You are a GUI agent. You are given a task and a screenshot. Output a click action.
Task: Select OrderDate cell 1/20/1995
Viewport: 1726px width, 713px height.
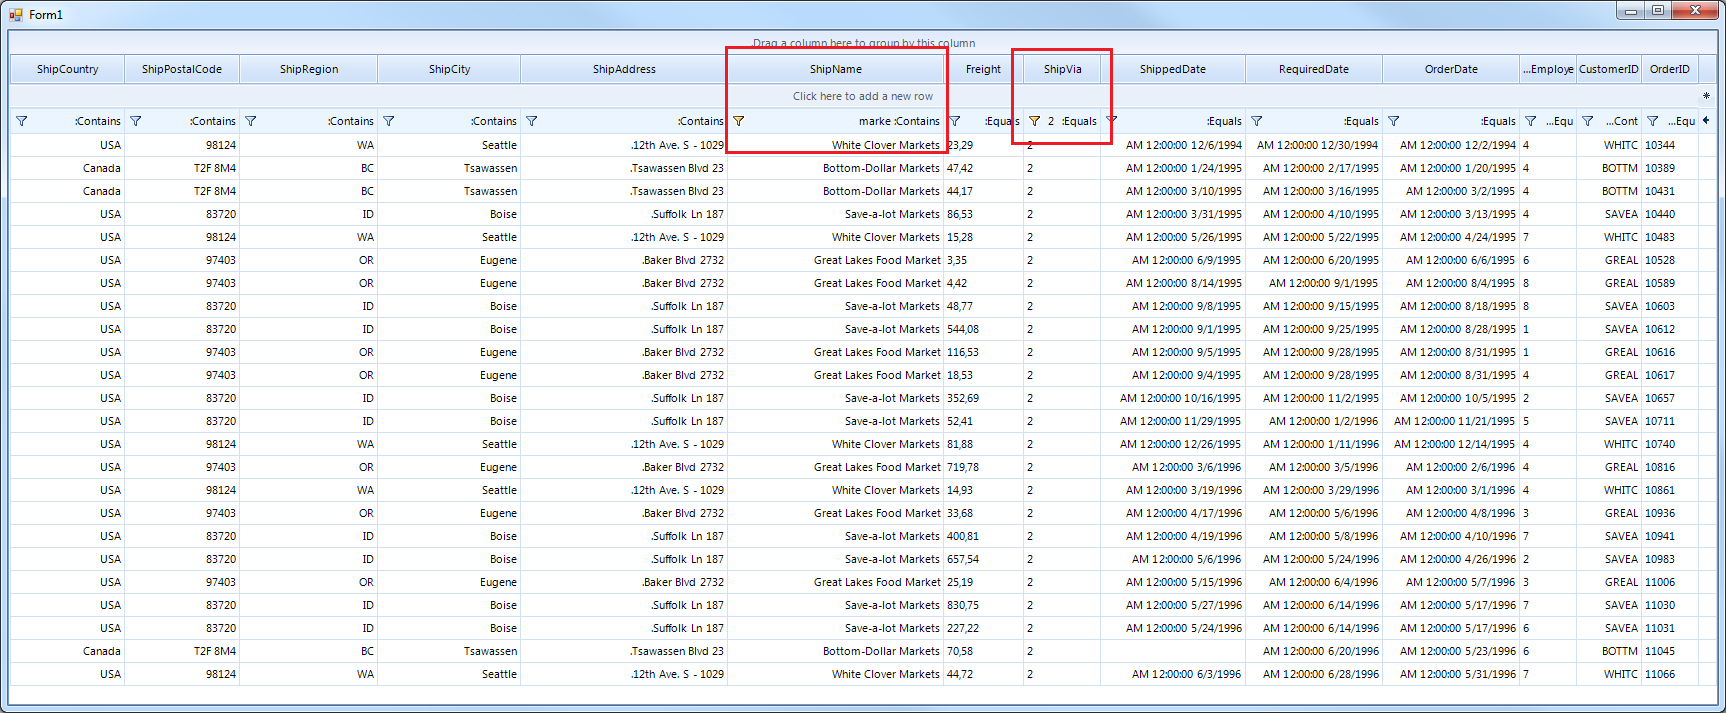(x=1451, y=168)
